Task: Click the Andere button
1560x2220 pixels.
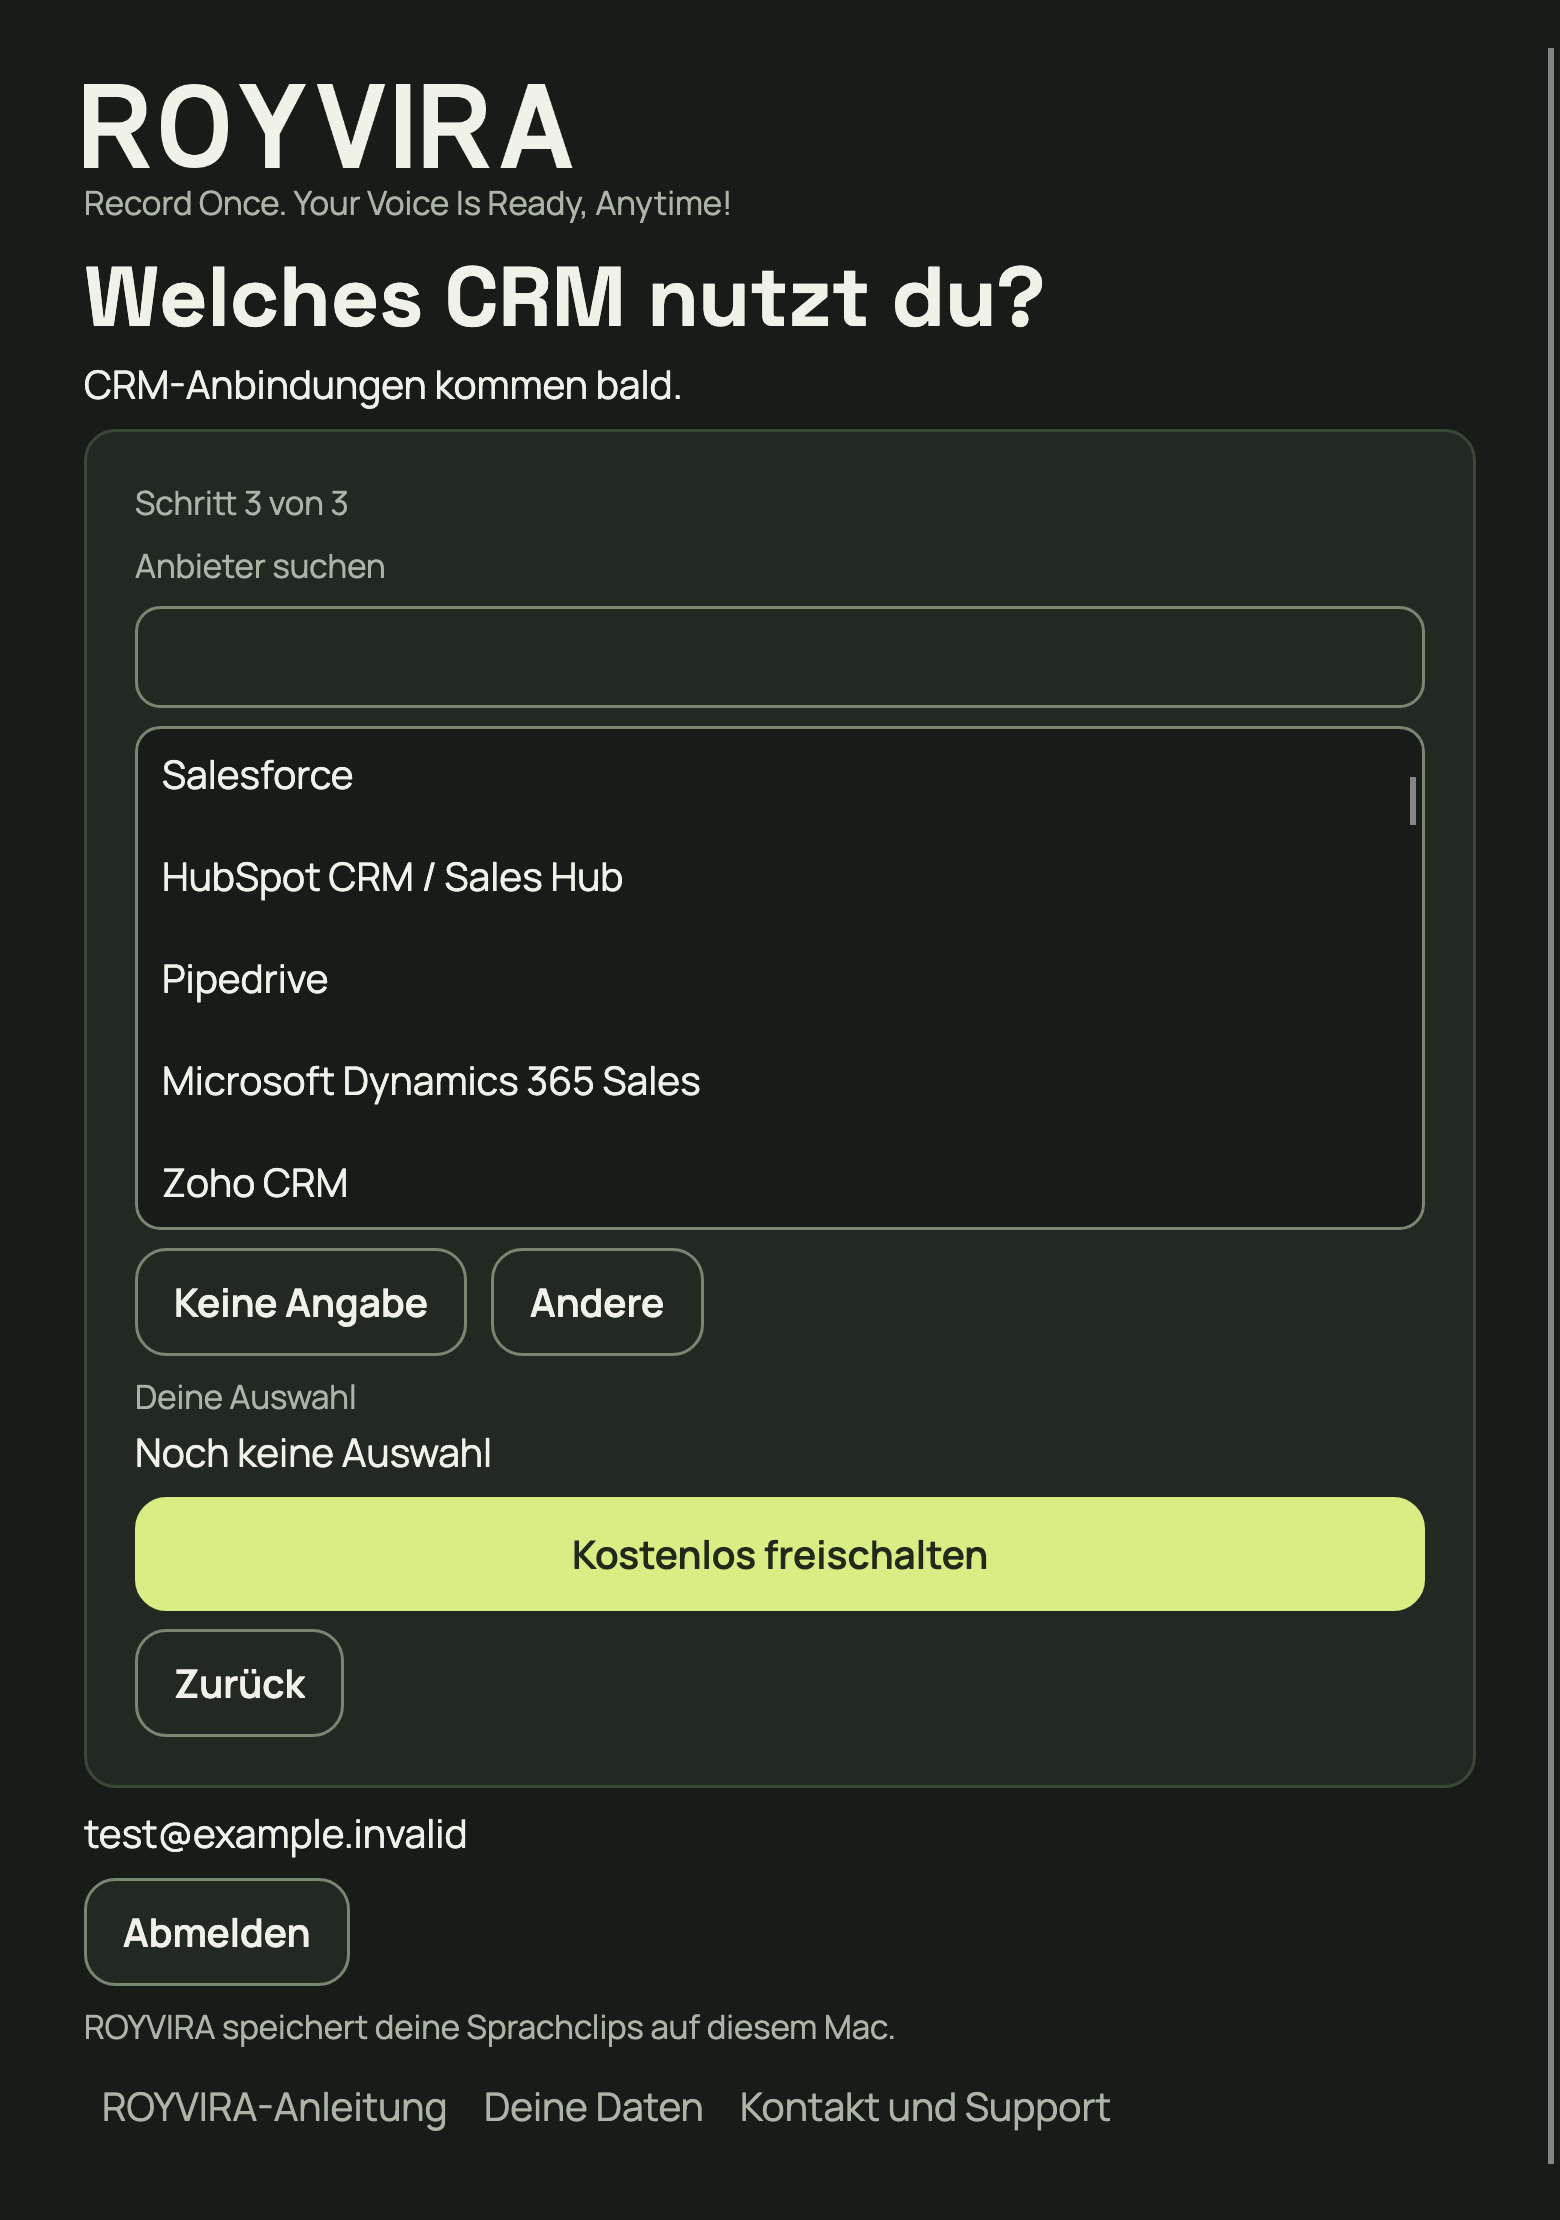Action: click(597, 1302)
